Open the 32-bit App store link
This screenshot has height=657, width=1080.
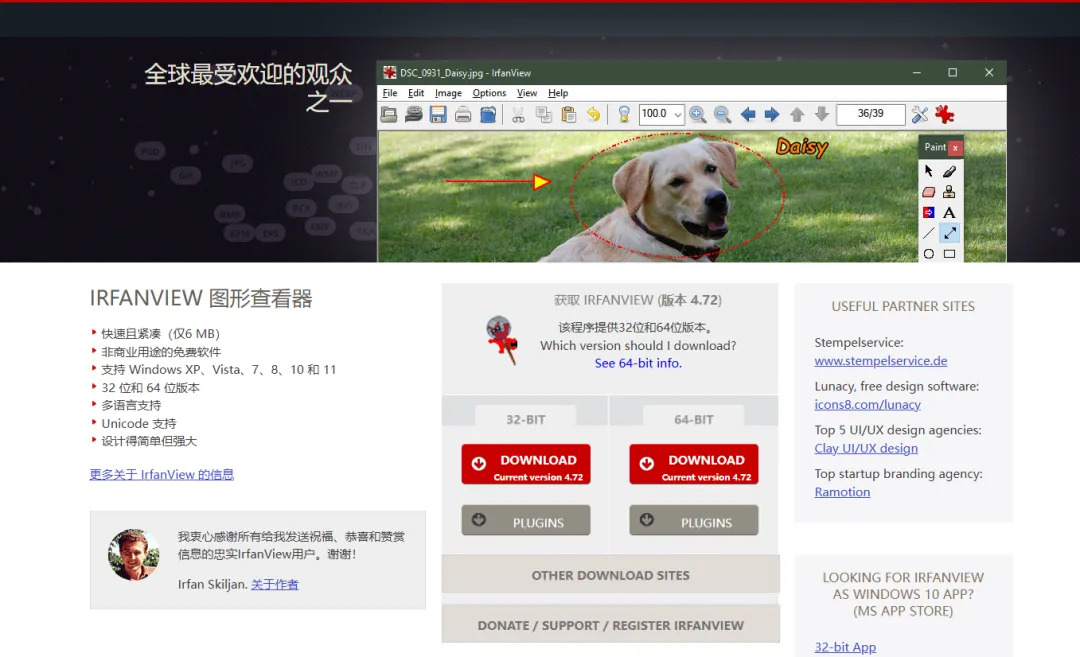click(x=845, y=647)
